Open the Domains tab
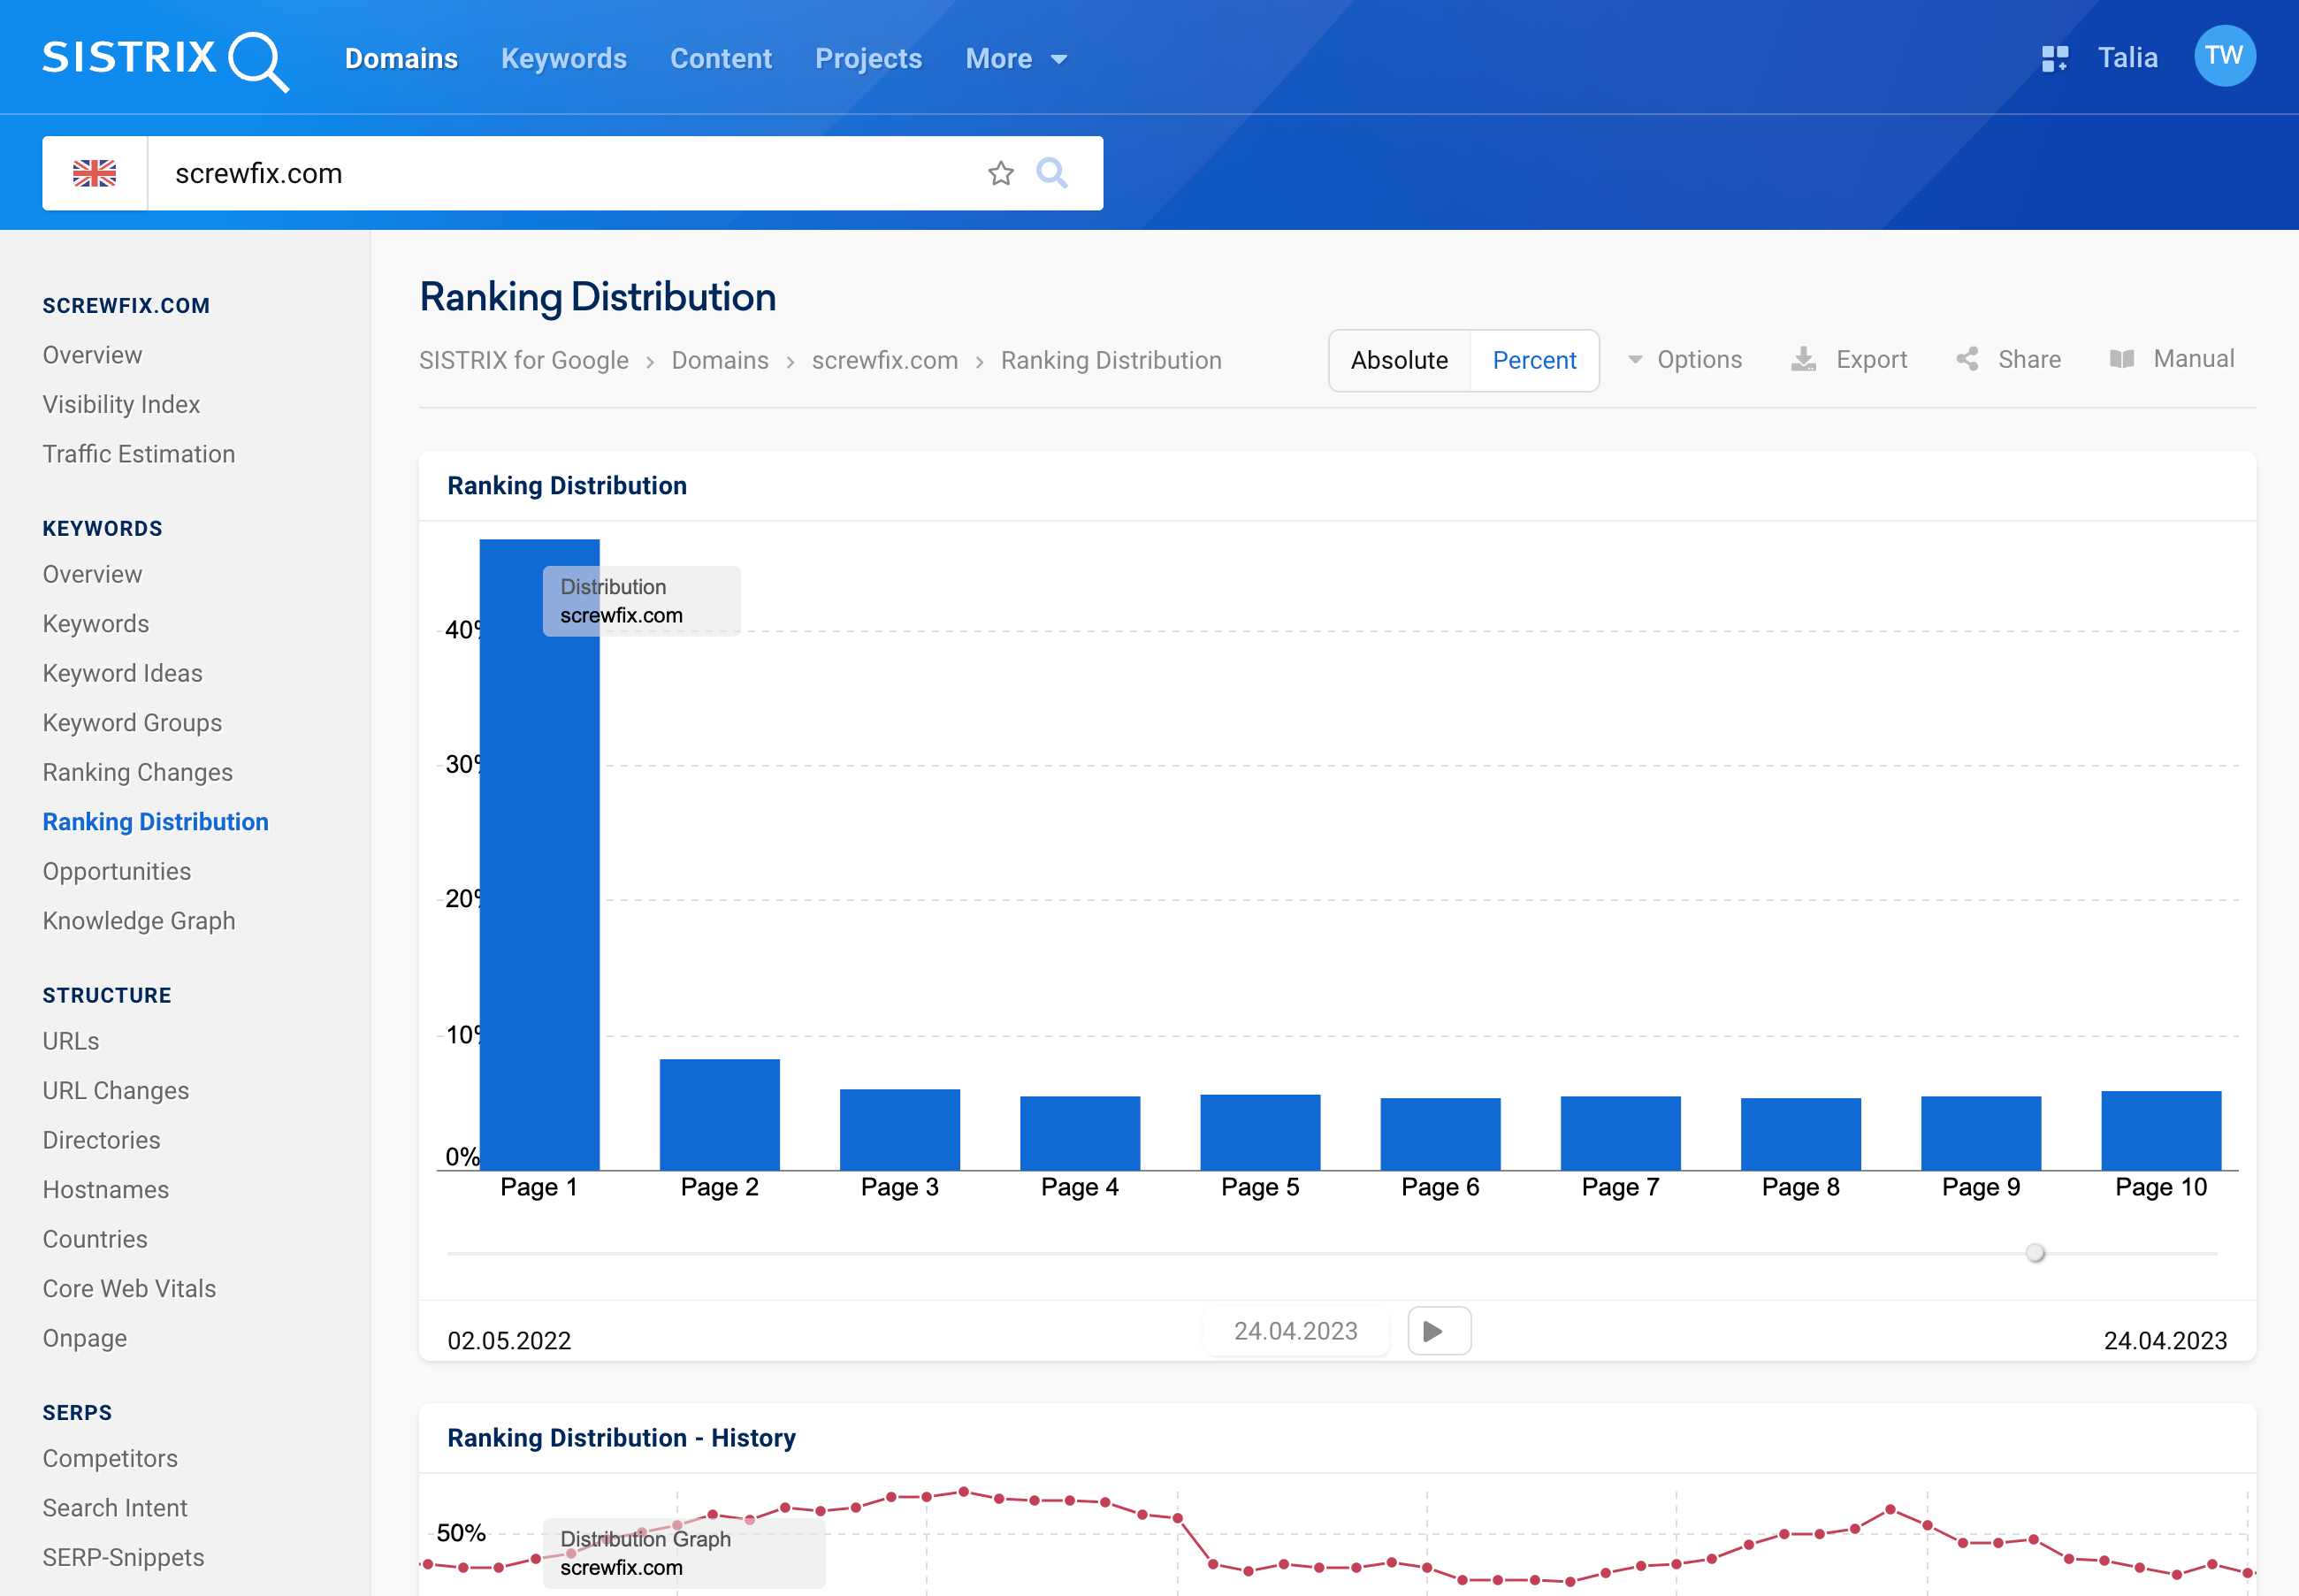2299x1596 pixels. coord(401,59)
